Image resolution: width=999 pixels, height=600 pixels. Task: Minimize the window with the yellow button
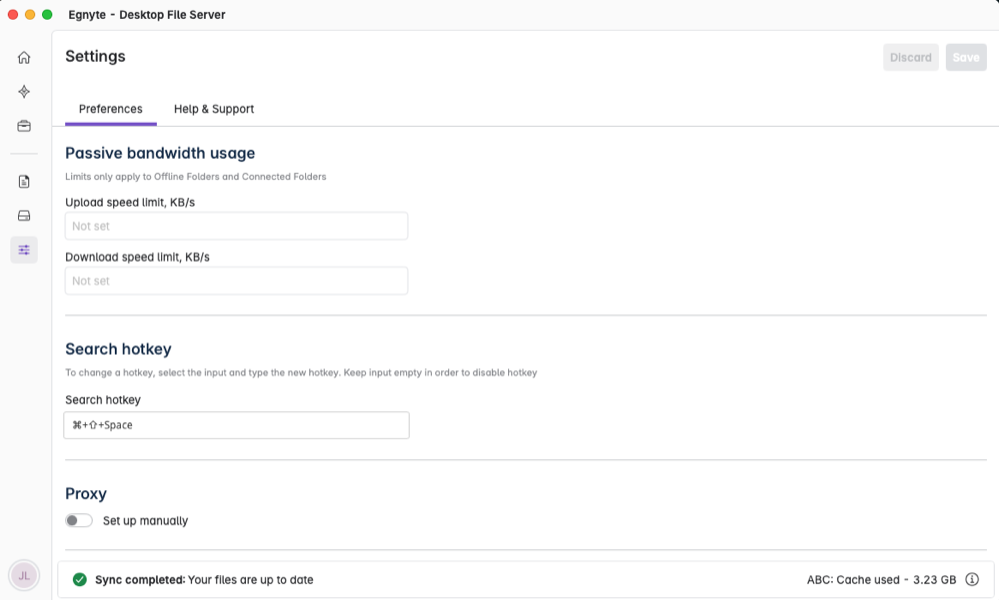coord(30,15)
